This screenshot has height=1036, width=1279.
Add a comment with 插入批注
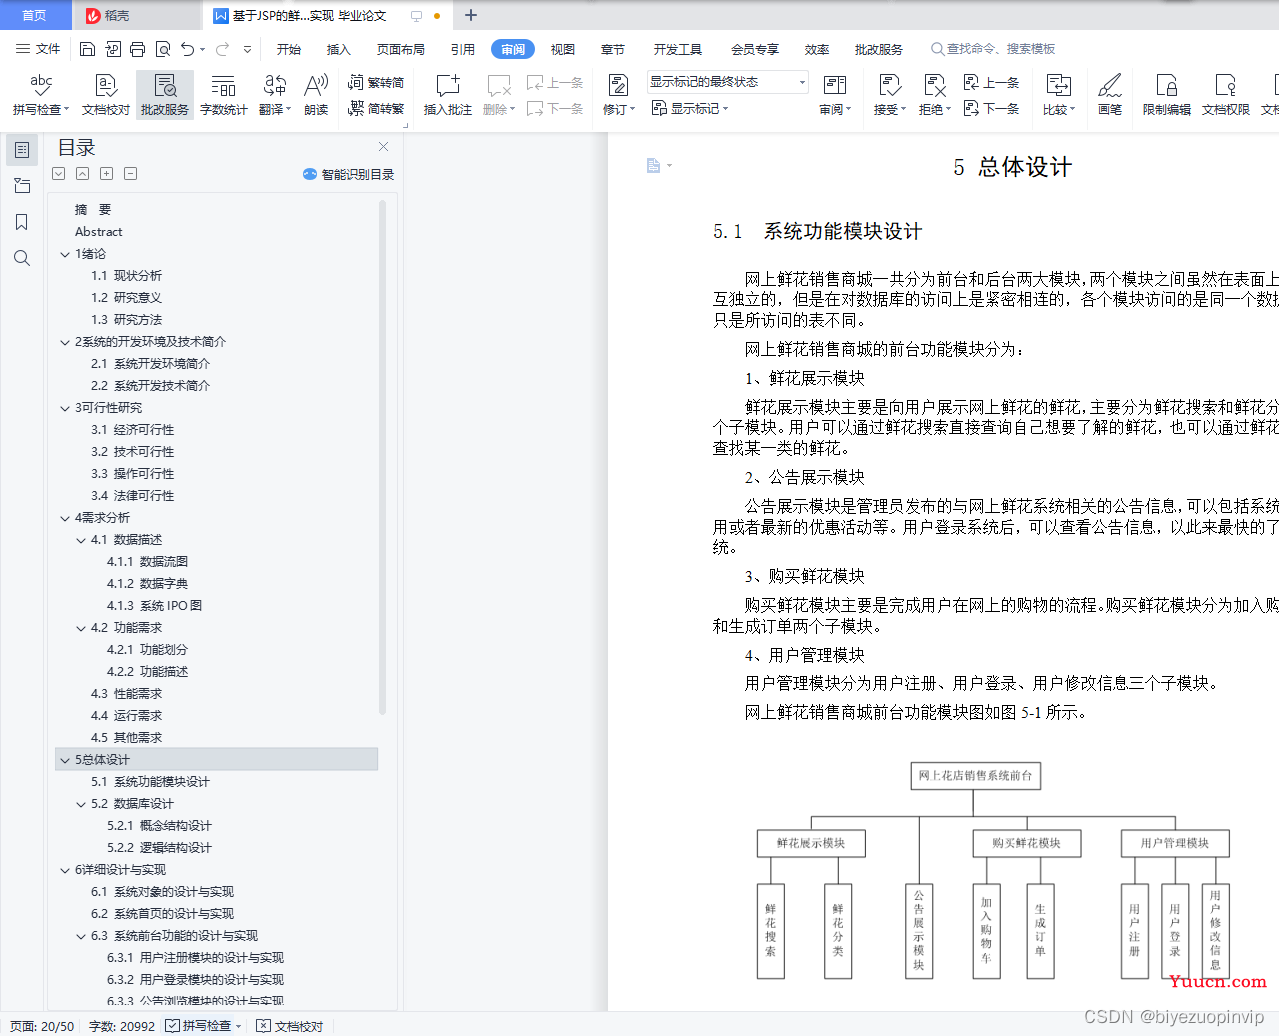click(447, 95)
